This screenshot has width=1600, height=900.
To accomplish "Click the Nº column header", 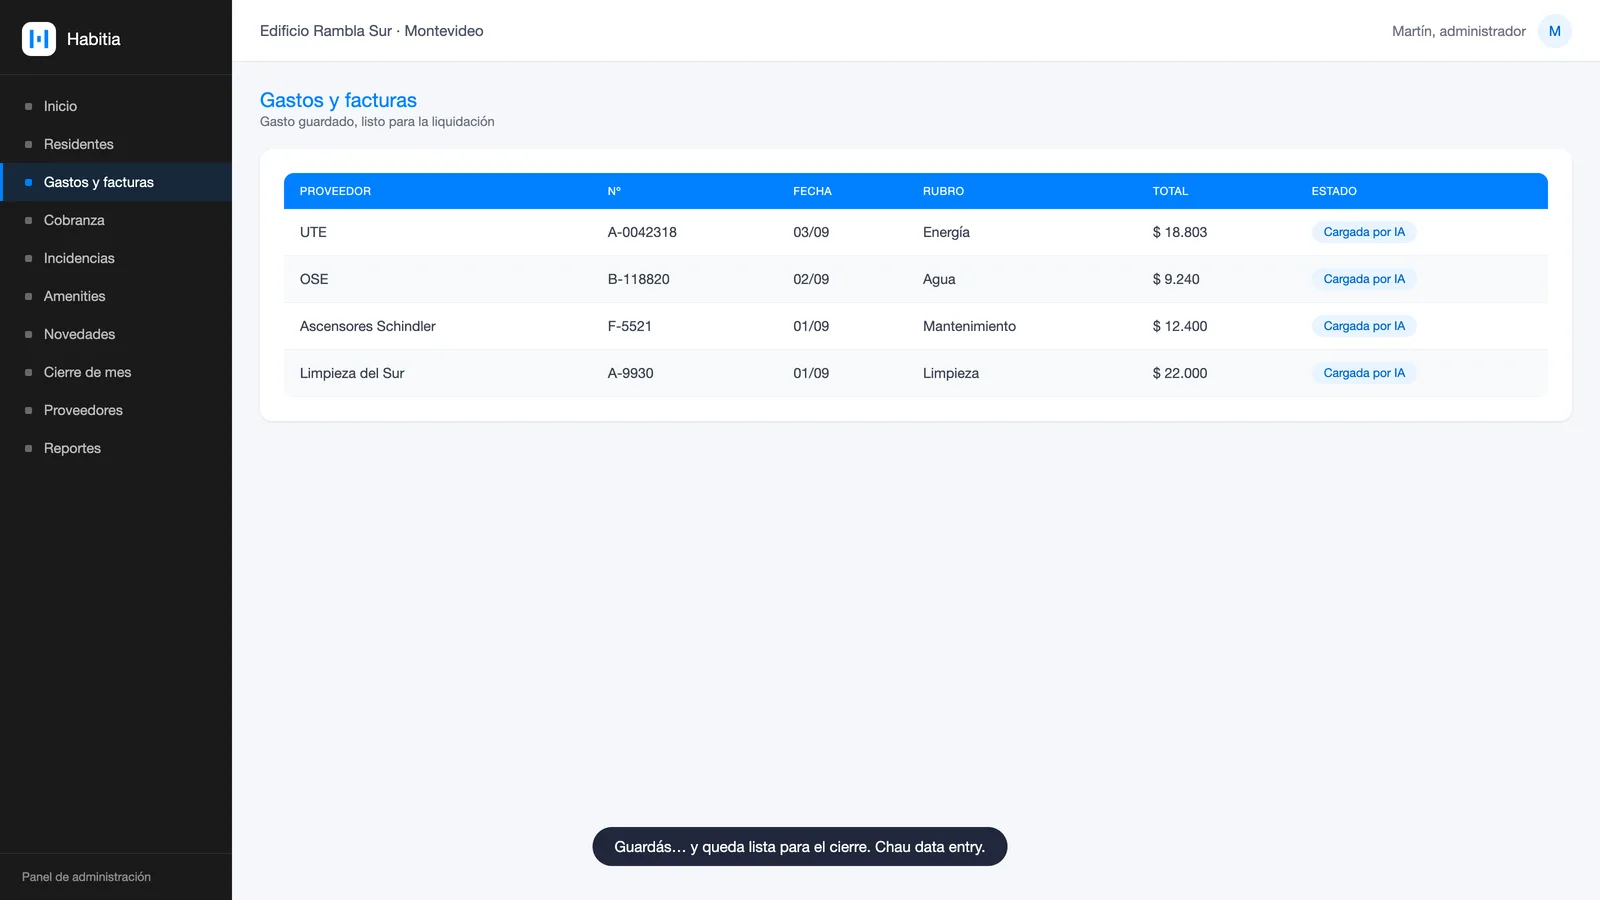I will (614, 191).
